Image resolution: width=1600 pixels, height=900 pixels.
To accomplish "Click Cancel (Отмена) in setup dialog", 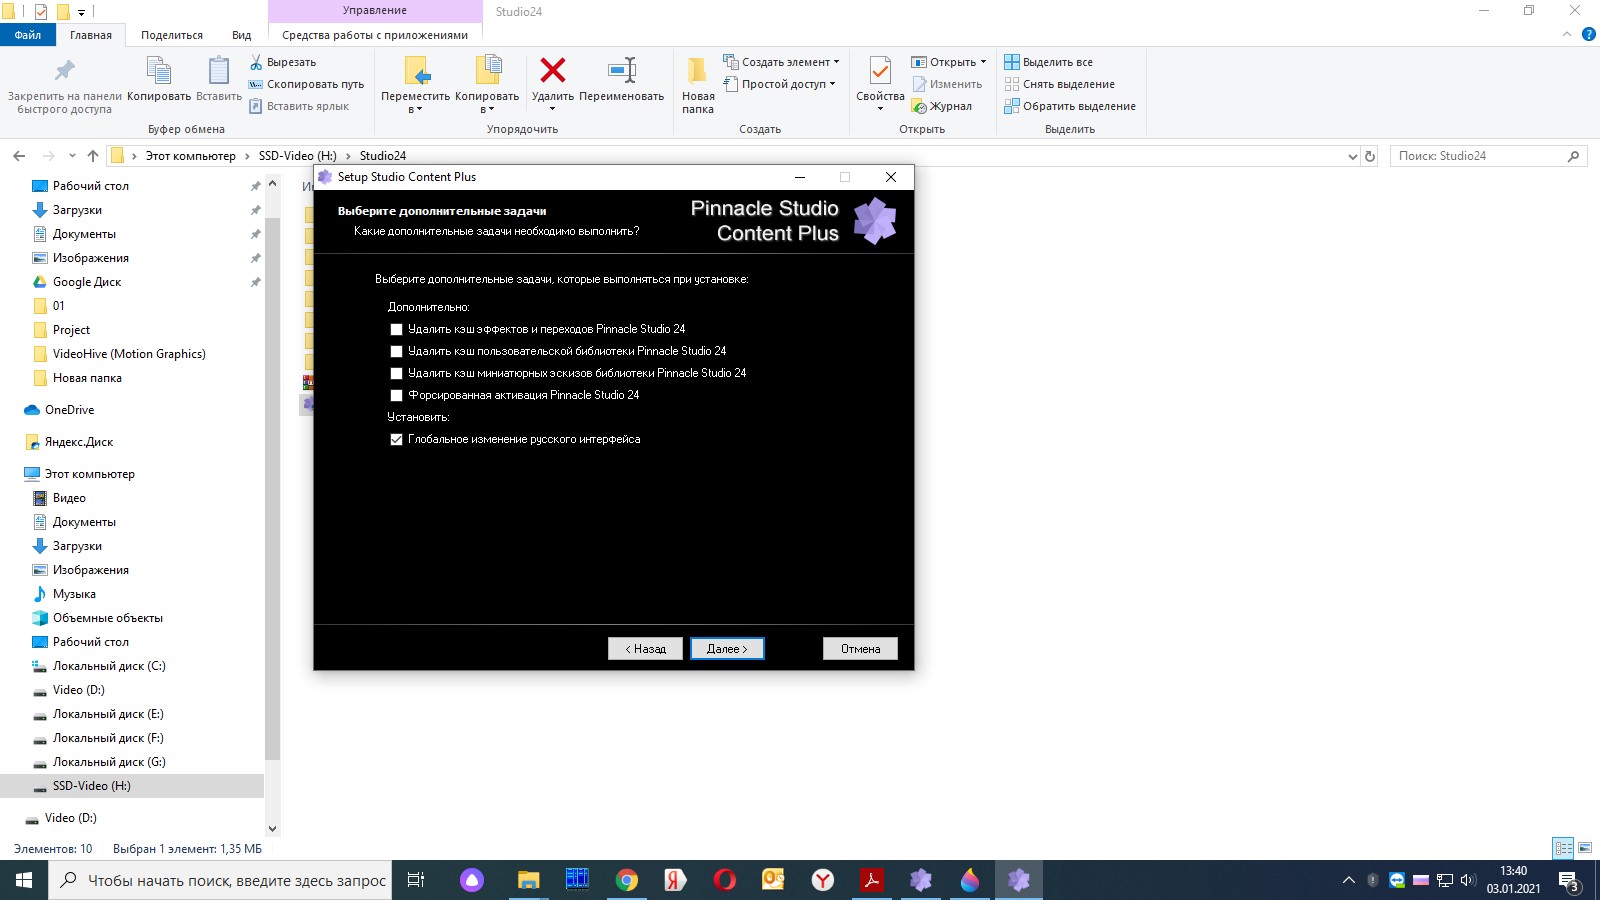I will click(860, 649).
